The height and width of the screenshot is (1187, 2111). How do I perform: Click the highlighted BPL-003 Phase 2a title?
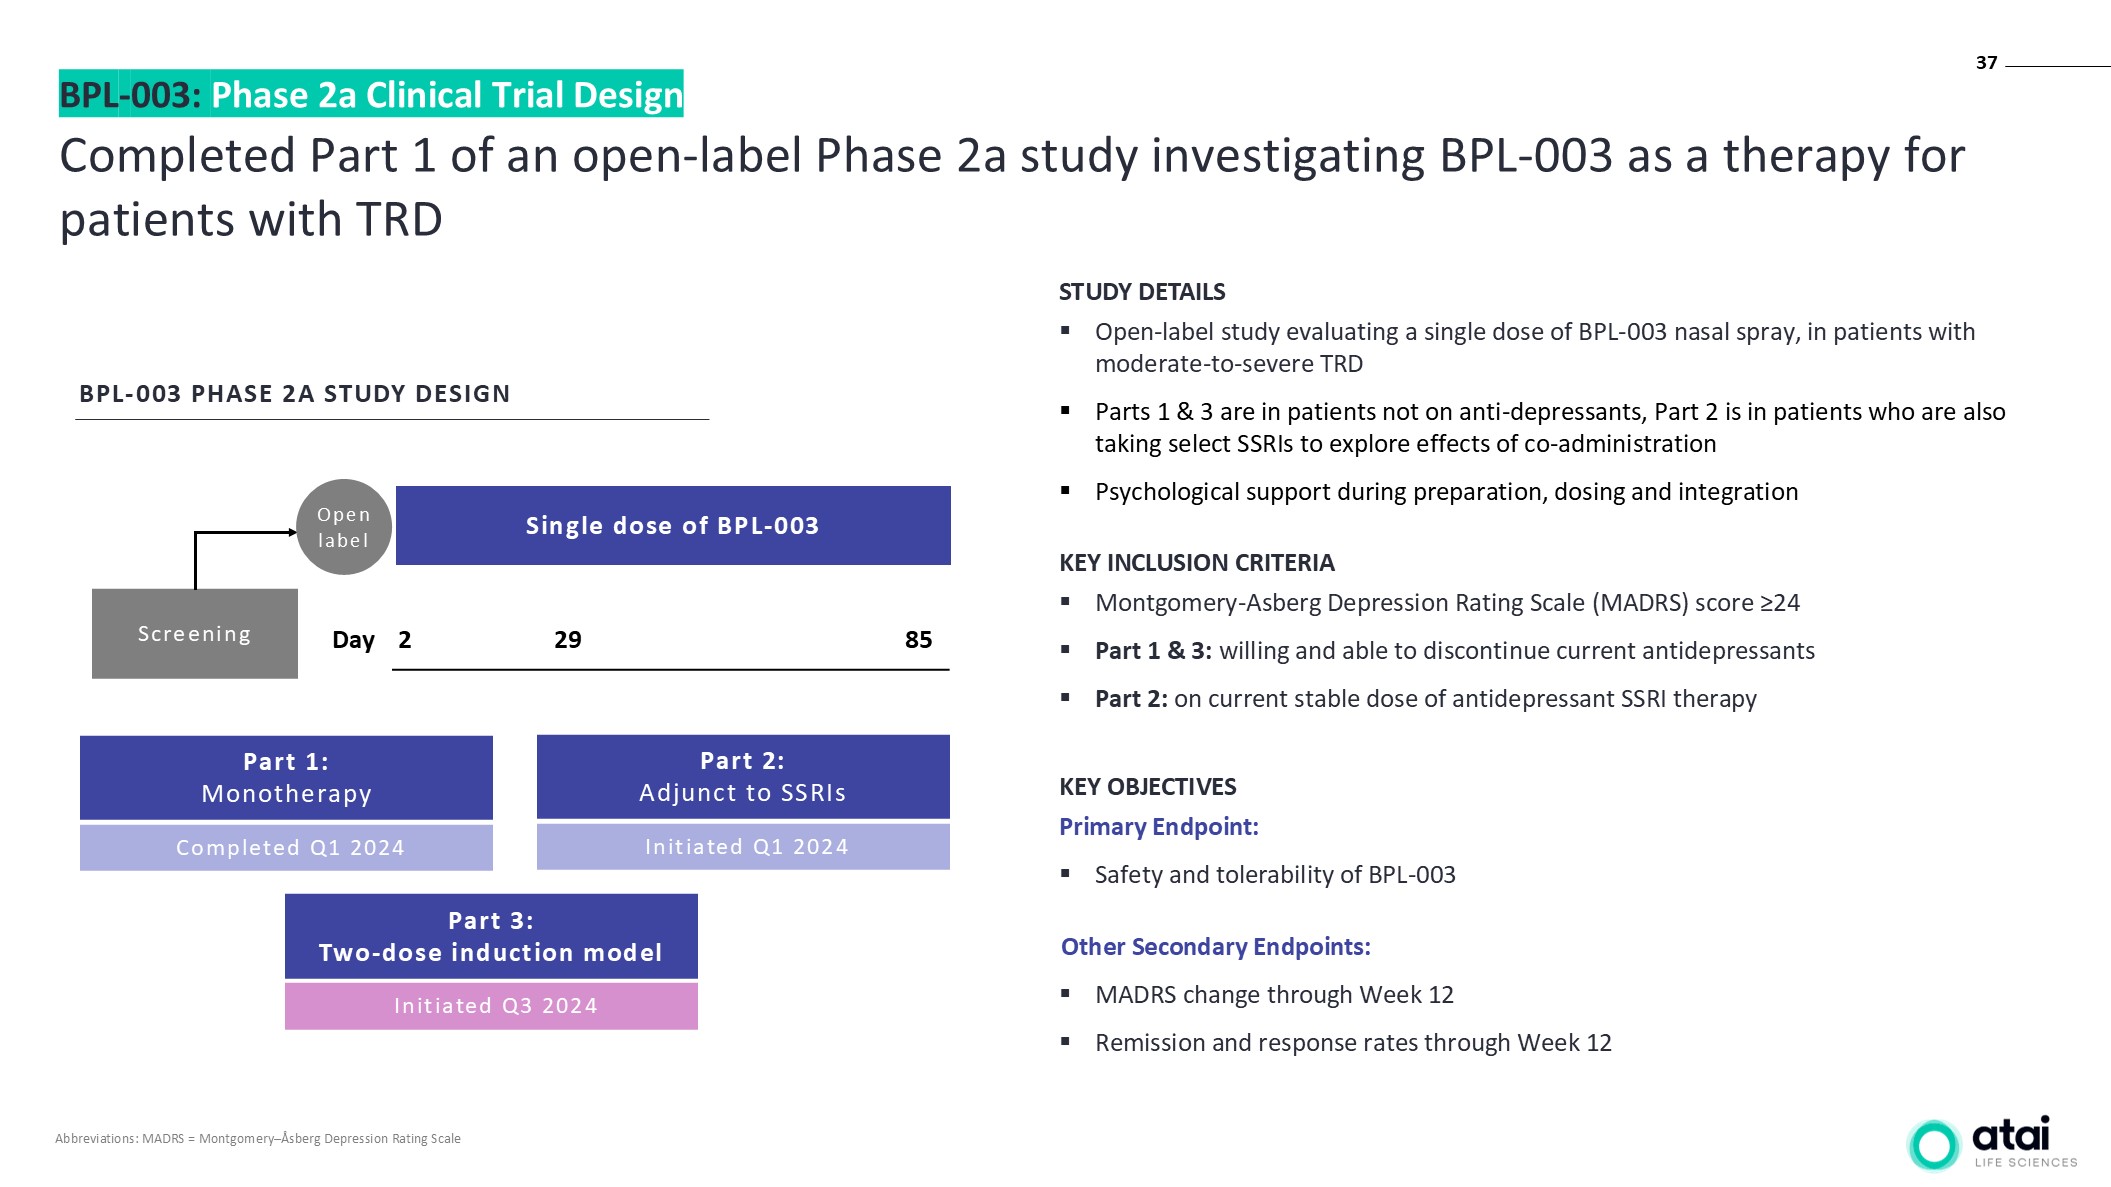371,95
